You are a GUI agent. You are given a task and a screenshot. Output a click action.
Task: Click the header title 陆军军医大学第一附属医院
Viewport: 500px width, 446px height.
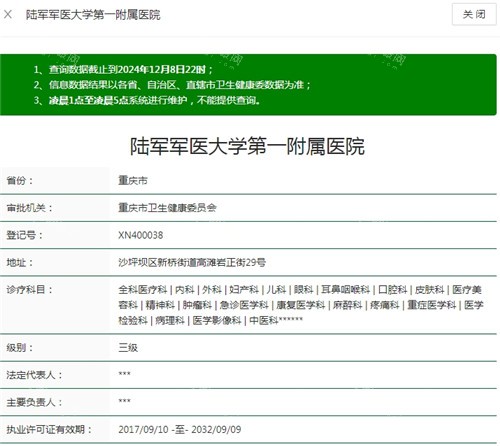pyautogui.click(x=93, y=15)
